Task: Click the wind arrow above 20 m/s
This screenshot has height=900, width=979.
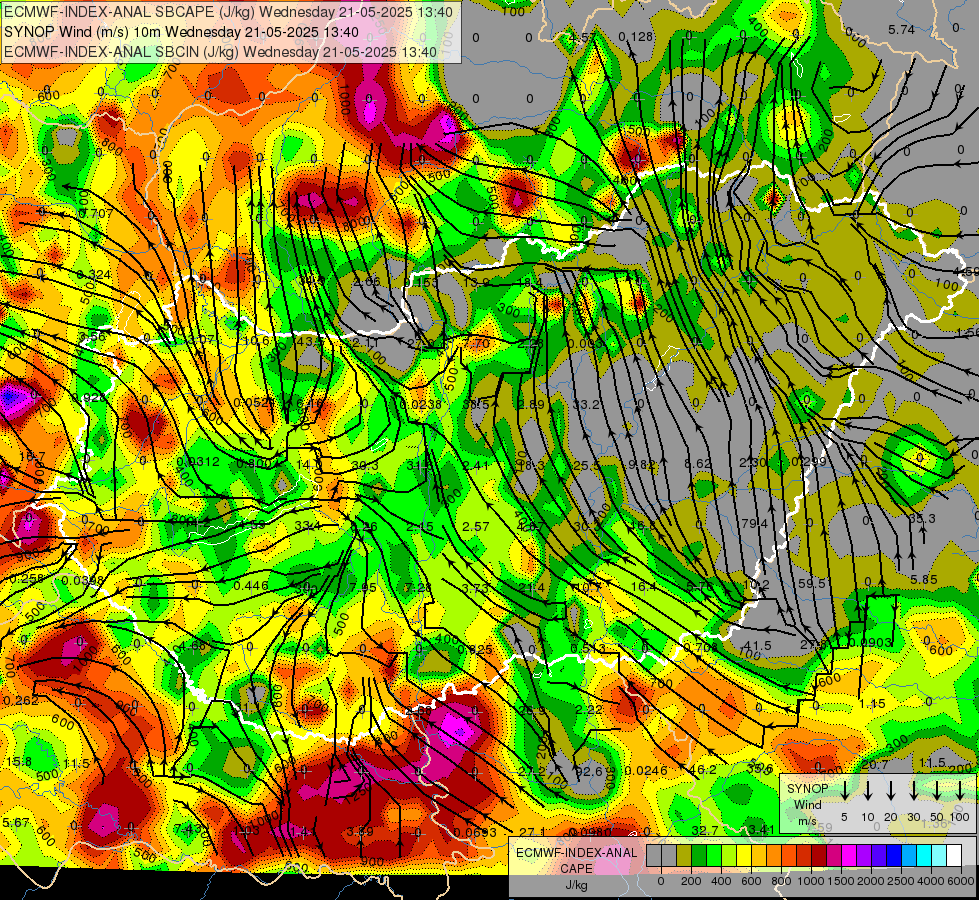Action: point(890,791)
